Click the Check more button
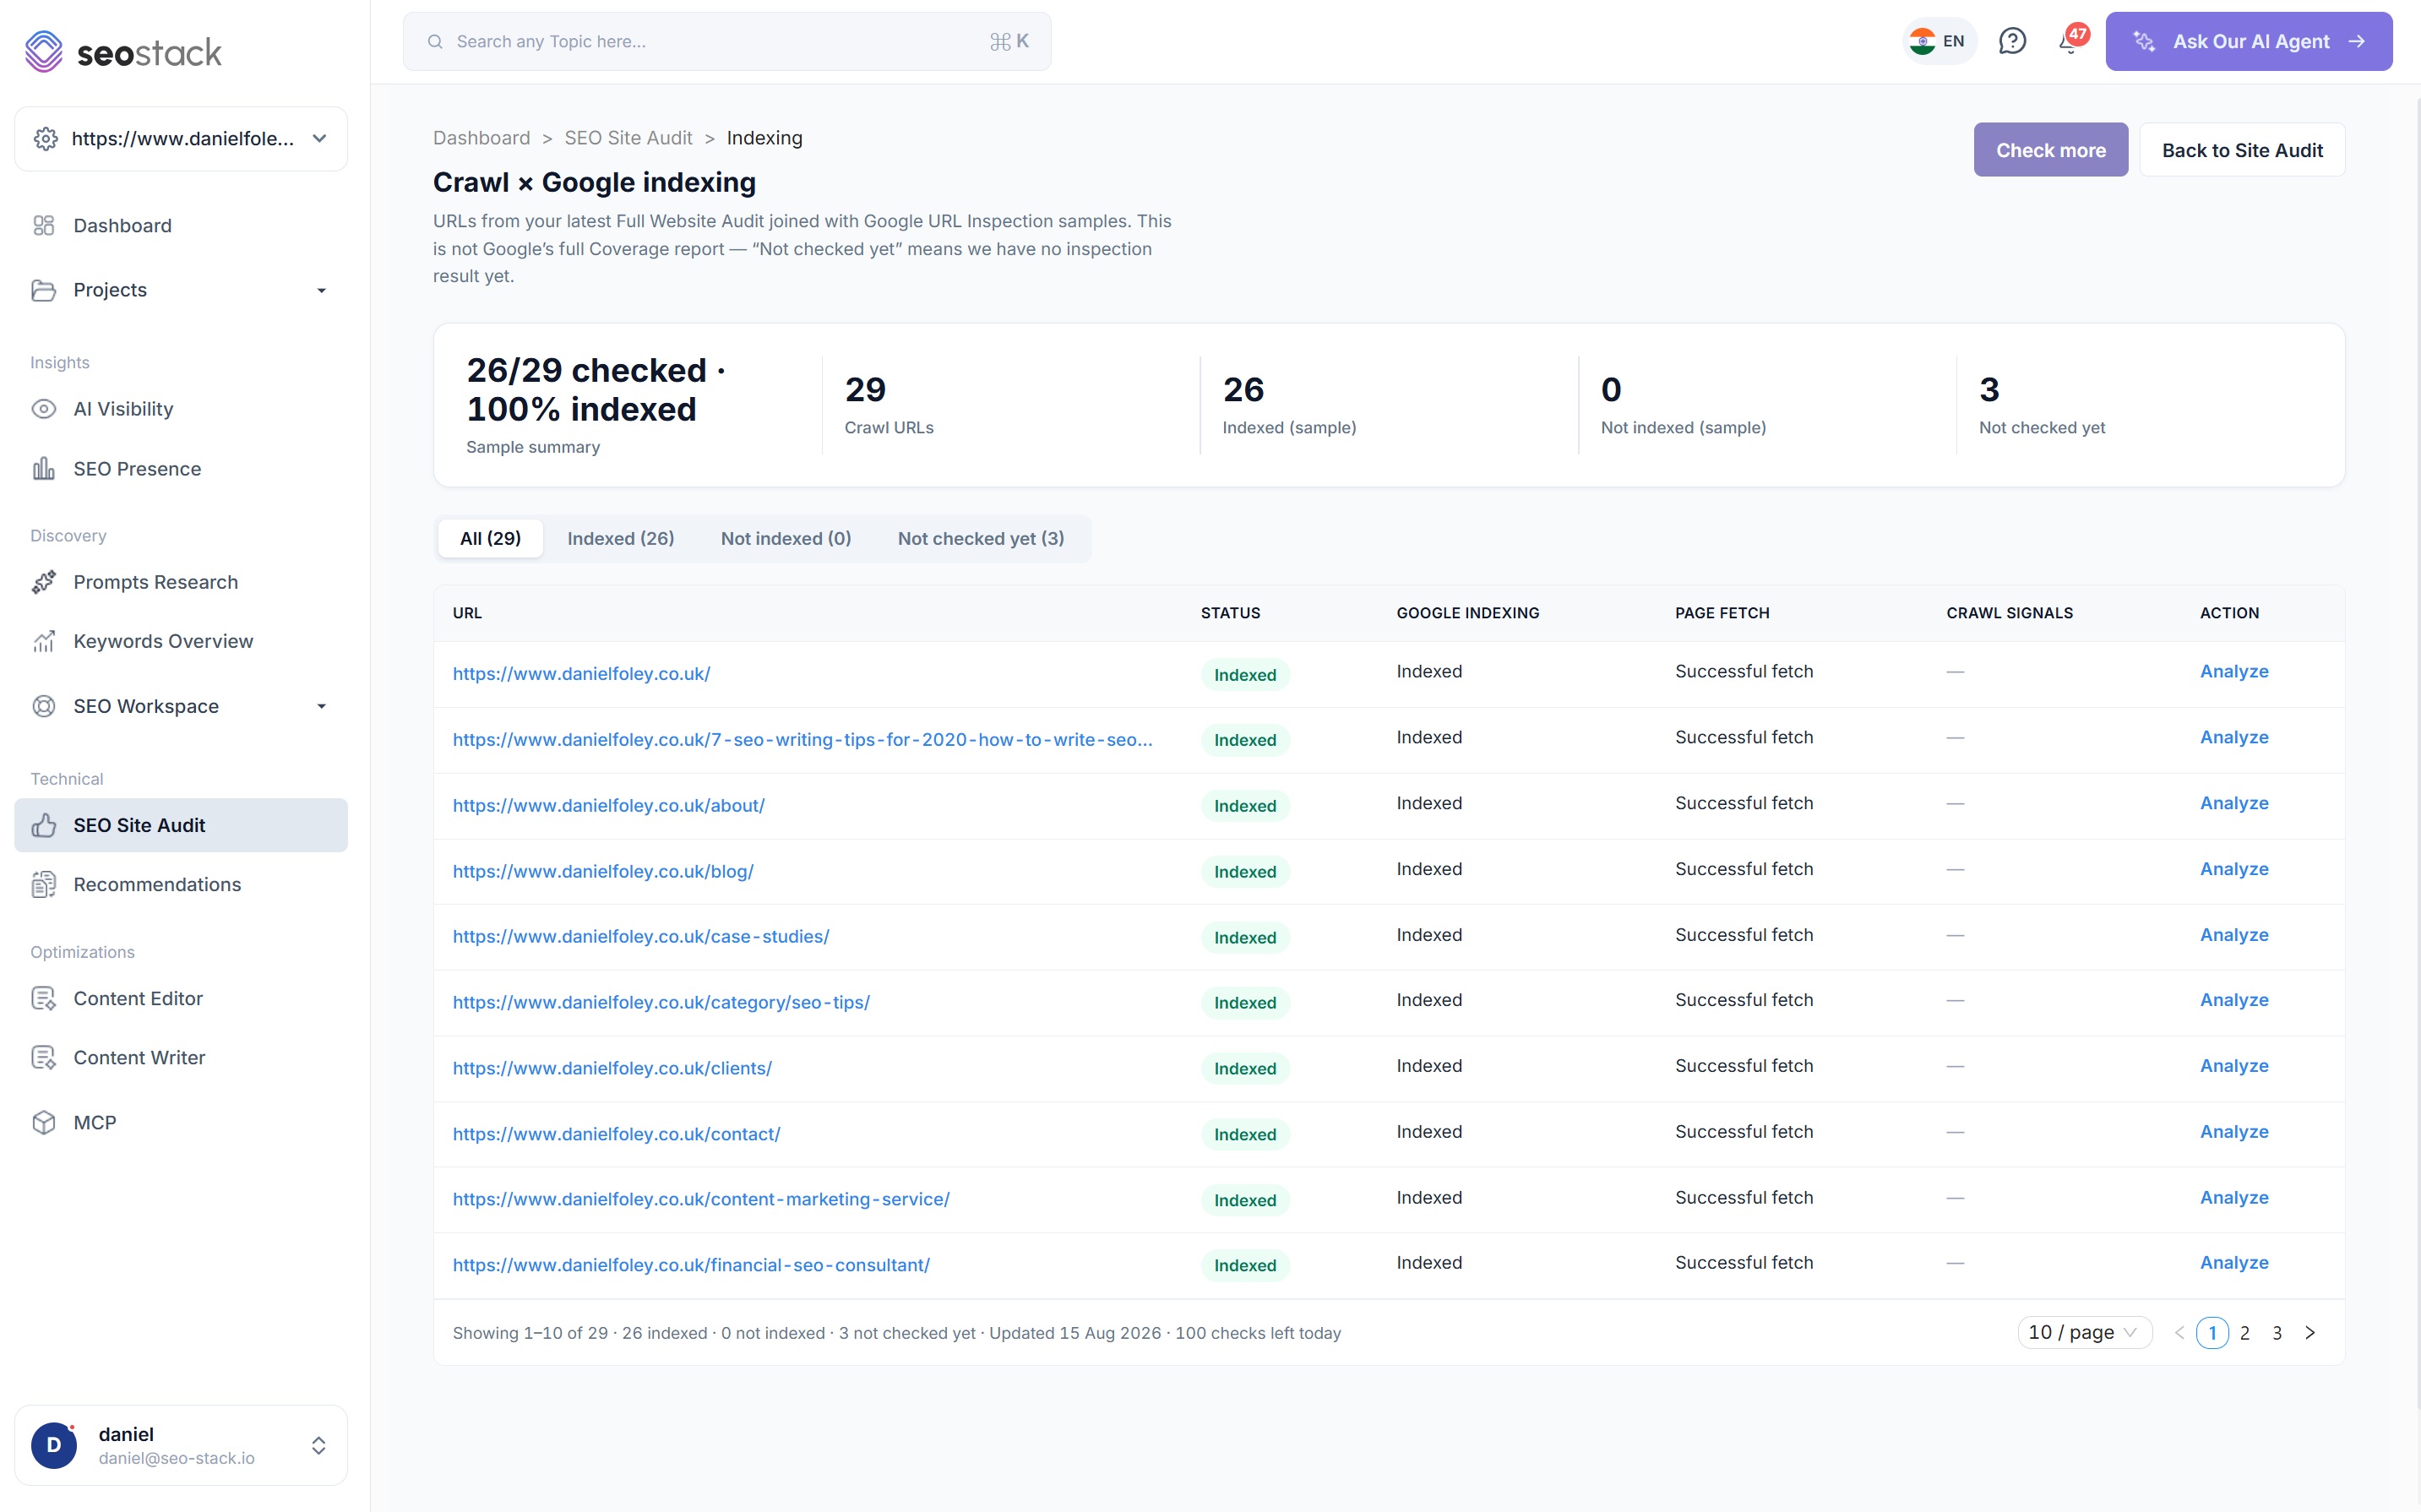This screenshot has height=1512, width=2421. click(2050, 150)
